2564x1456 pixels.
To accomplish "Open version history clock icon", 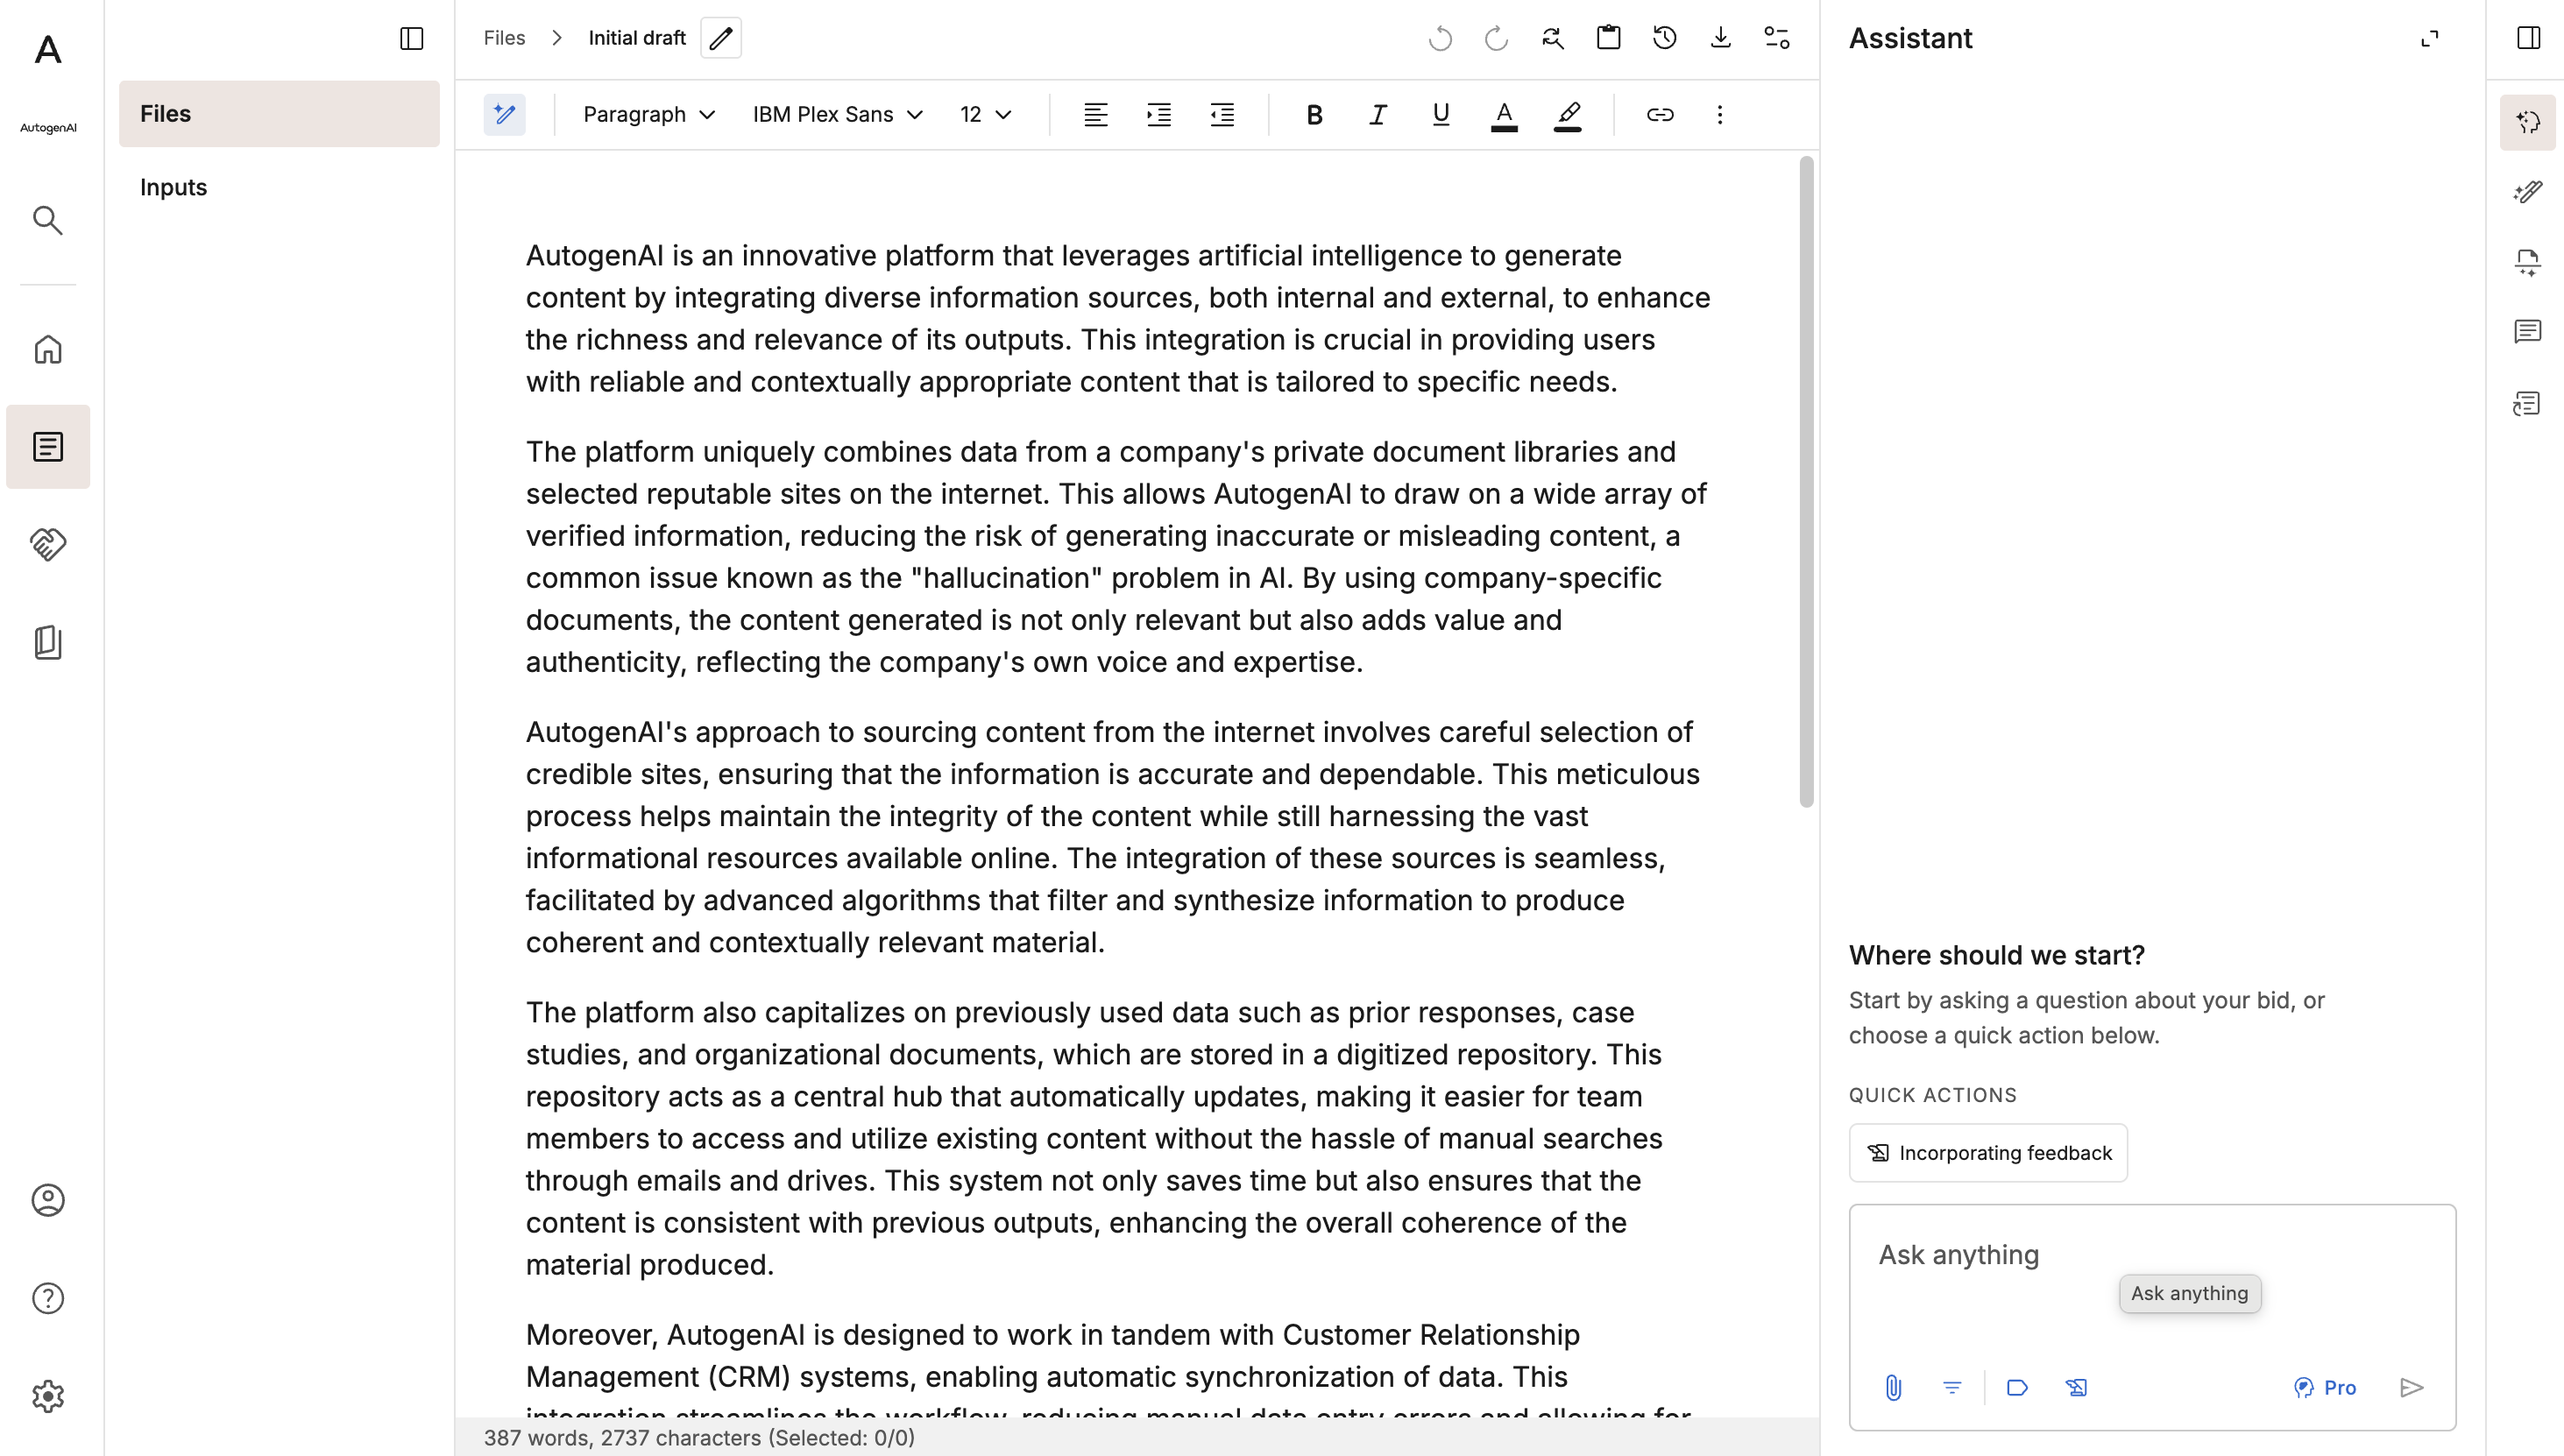I will [1664, 38].
